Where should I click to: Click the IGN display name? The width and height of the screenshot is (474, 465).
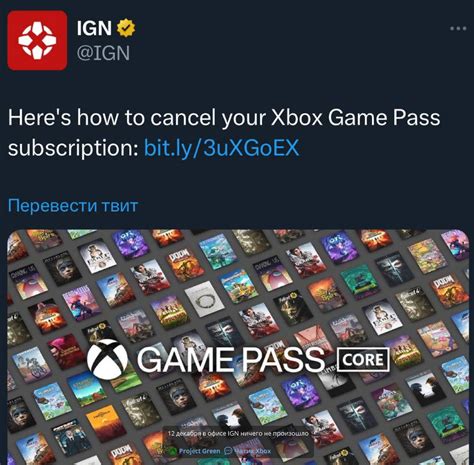94,28
